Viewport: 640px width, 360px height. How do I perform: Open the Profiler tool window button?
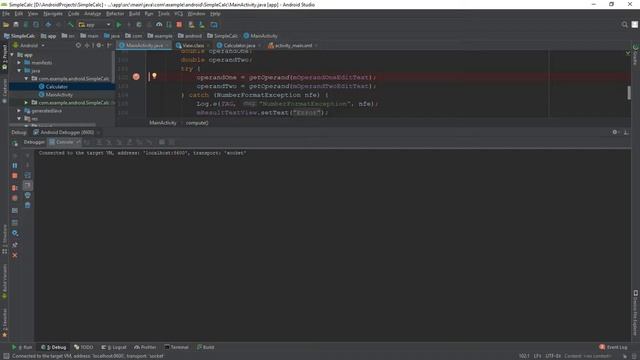[145, 347]
